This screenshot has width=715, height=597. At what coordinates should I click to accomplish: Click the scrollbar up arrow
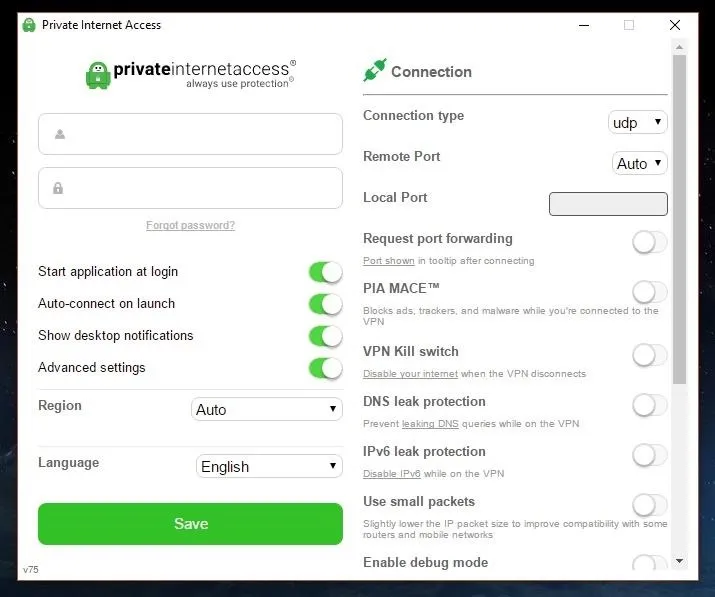pos(679,47)
